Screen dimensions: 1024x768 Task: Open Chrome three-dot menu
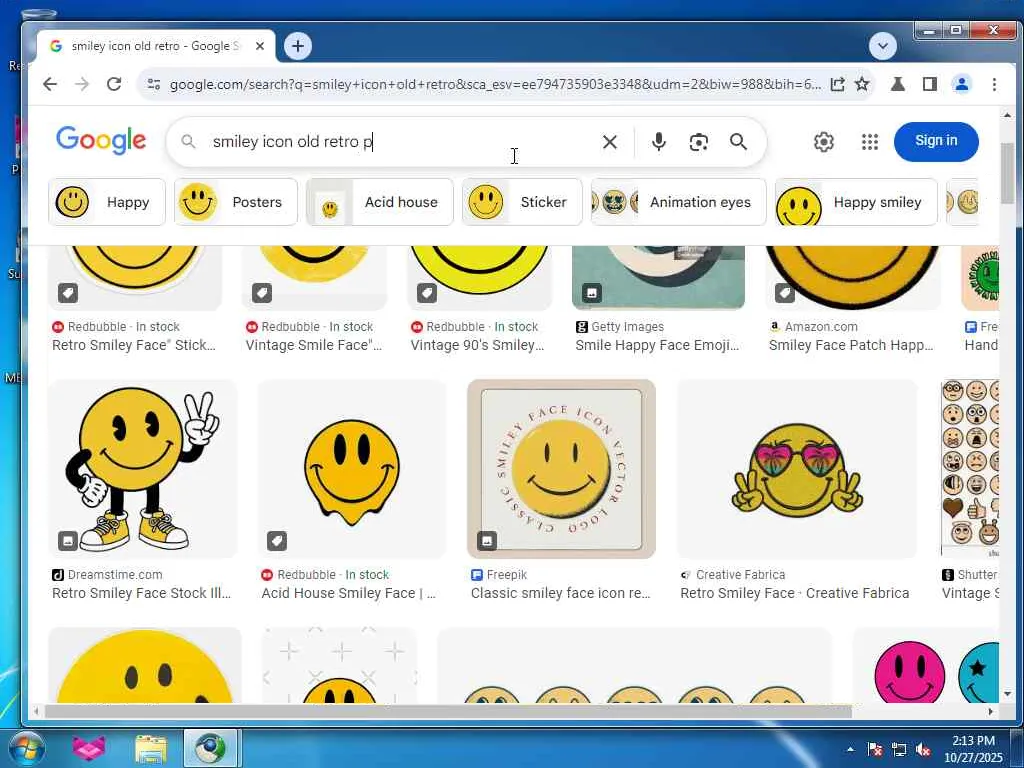coord(994,84)
